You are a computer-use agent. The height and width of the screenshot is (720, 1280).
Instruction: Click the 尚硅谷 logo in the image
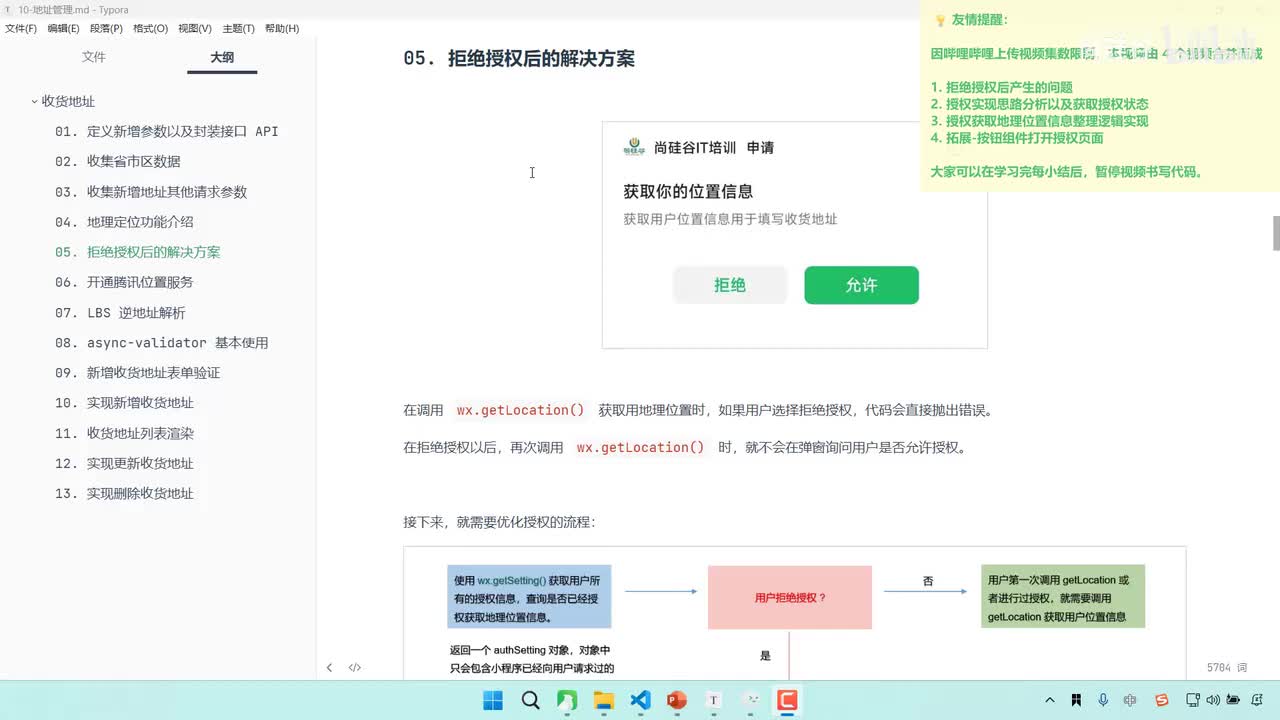tap(634, 147)
